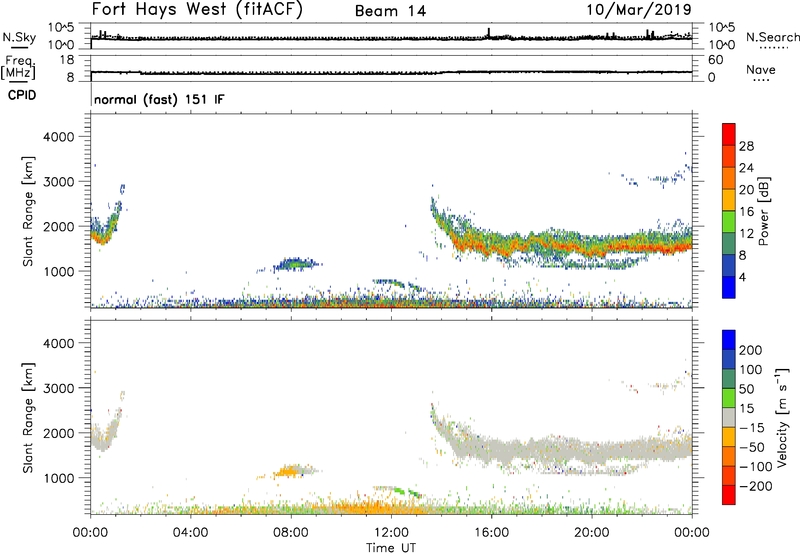Pick the bright blue bottom Power colorbar segment
Screen dimensions: 800x554
coord(729,287)
